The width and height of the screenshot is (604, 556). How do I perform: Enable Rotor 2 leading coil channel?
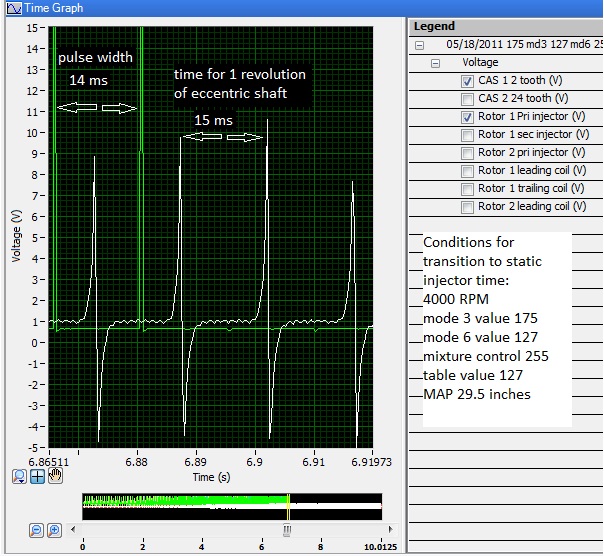467,207
